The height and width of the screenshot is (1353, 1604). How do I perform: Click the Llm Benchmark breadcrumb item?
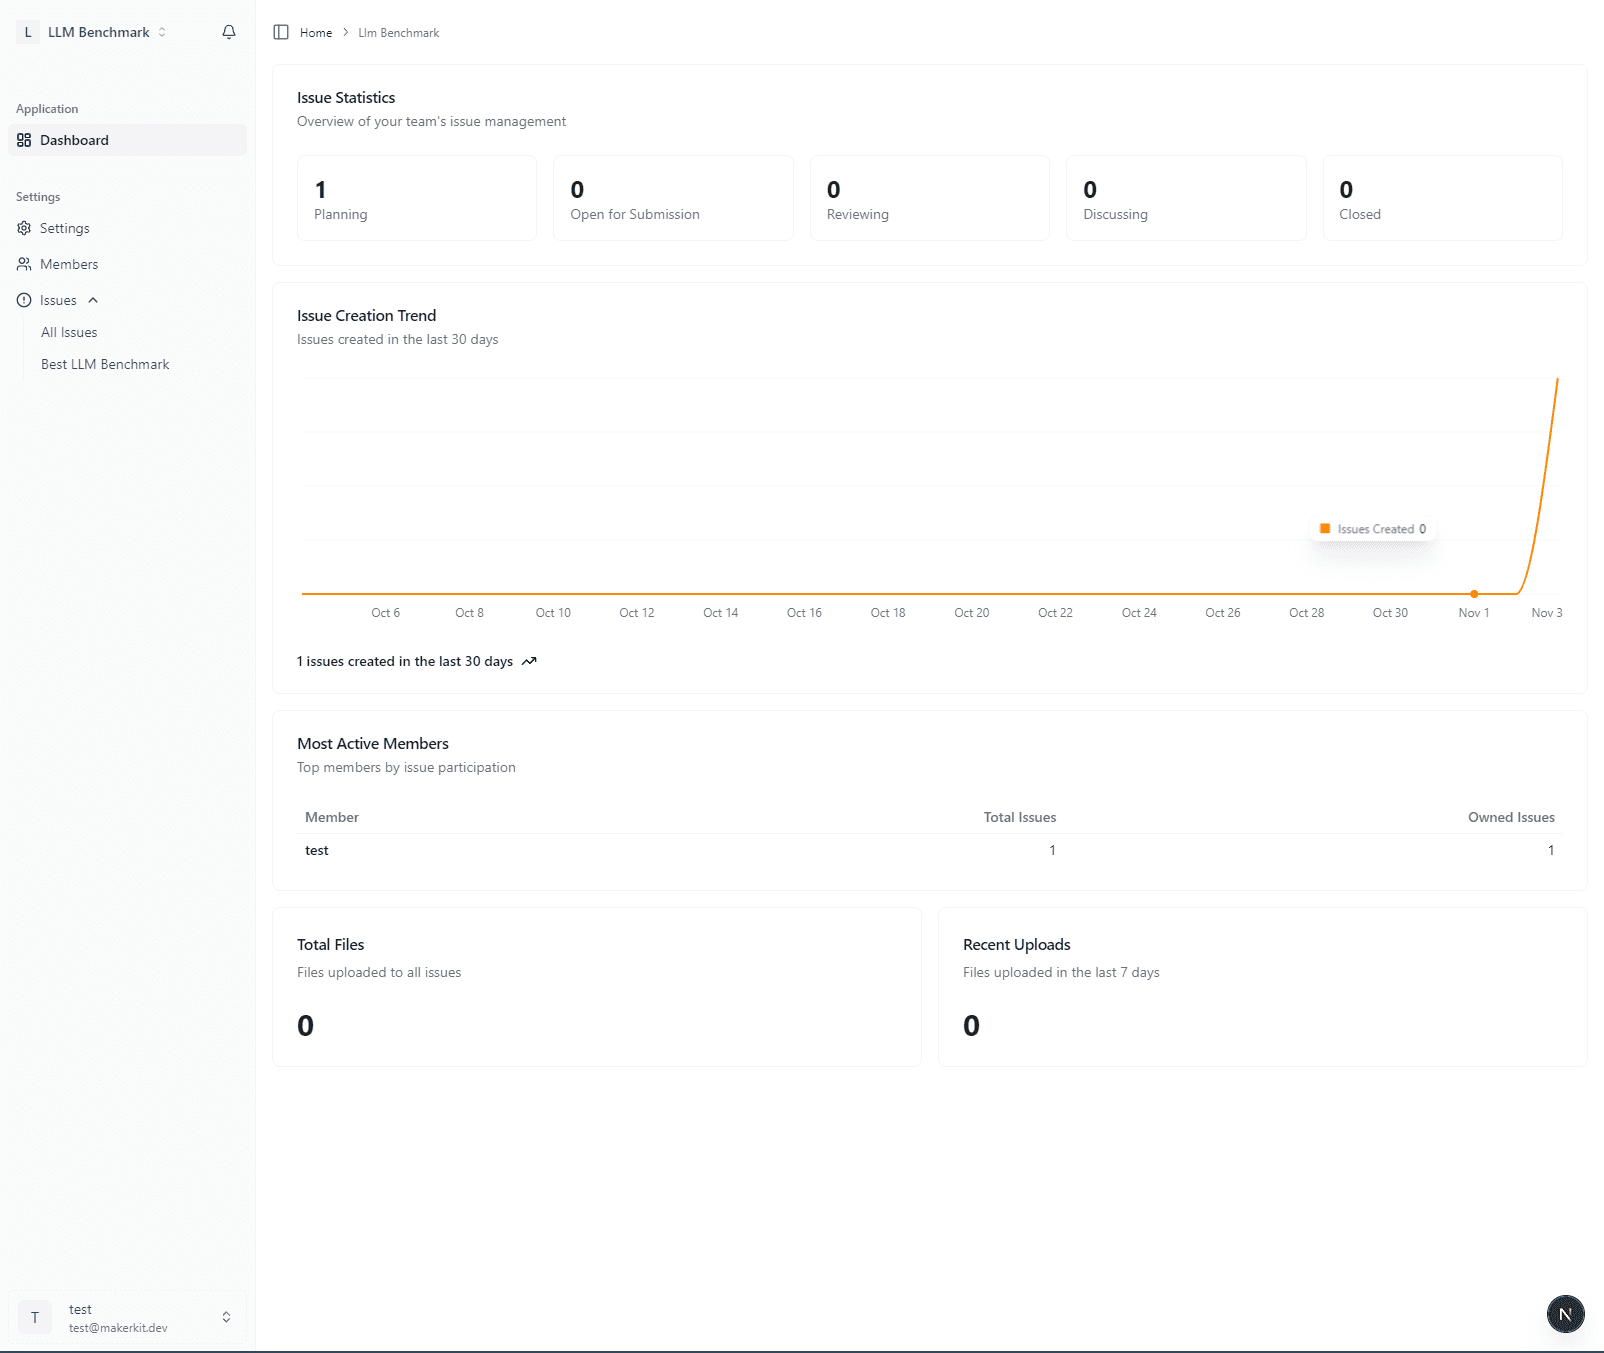[398, 32]
